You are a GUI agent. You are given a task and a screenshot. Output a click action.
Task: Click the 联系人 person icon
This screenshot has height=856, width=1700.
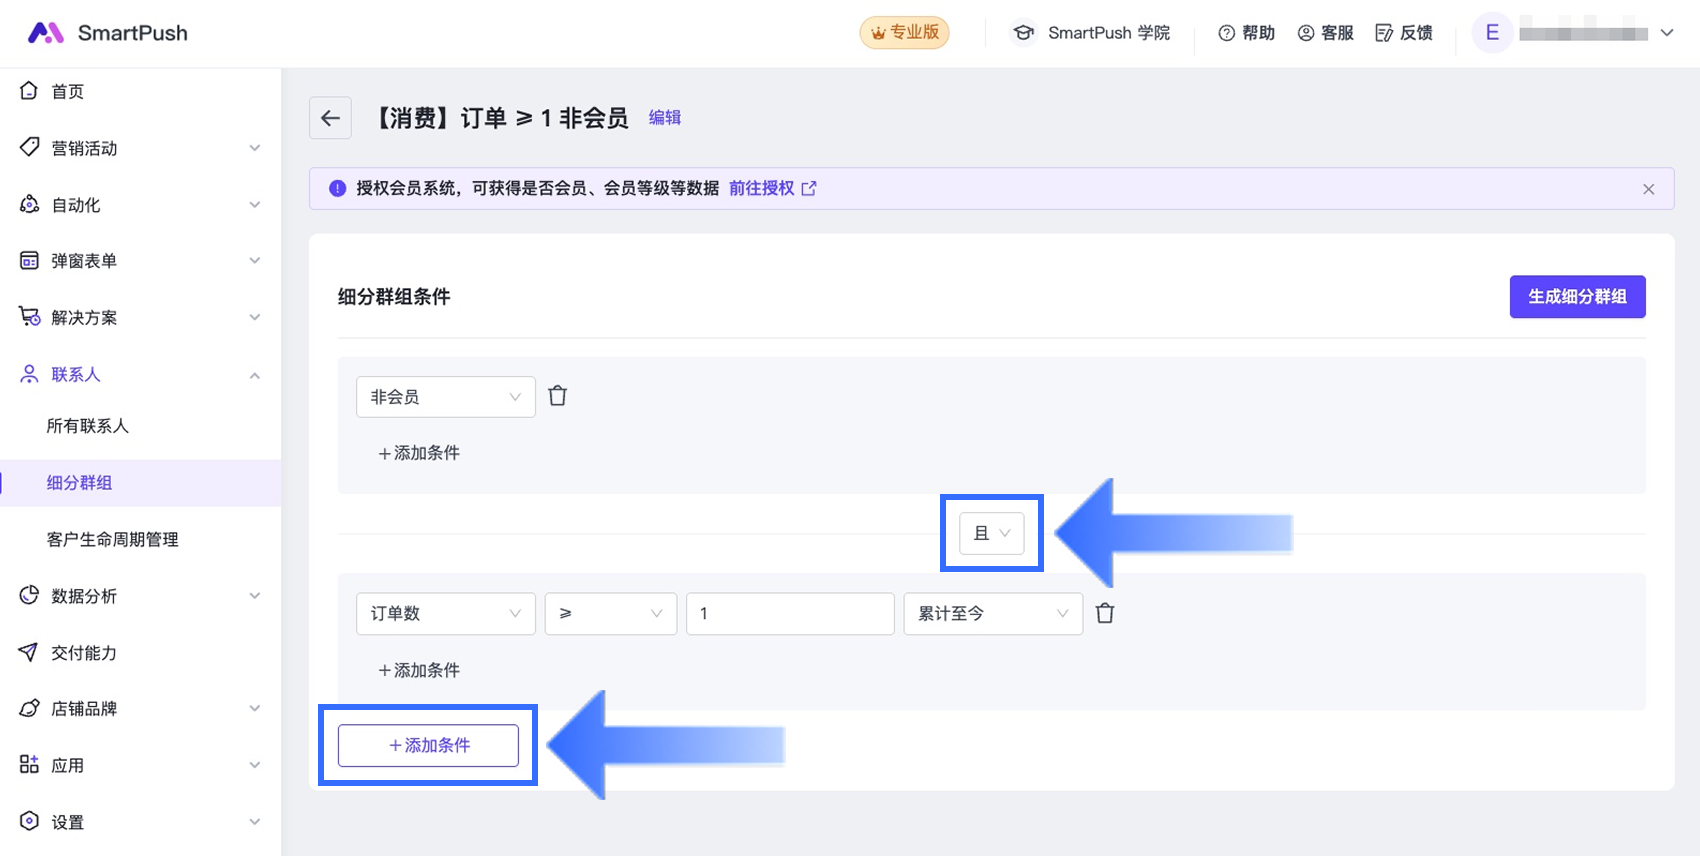click(x=29, y=374)
